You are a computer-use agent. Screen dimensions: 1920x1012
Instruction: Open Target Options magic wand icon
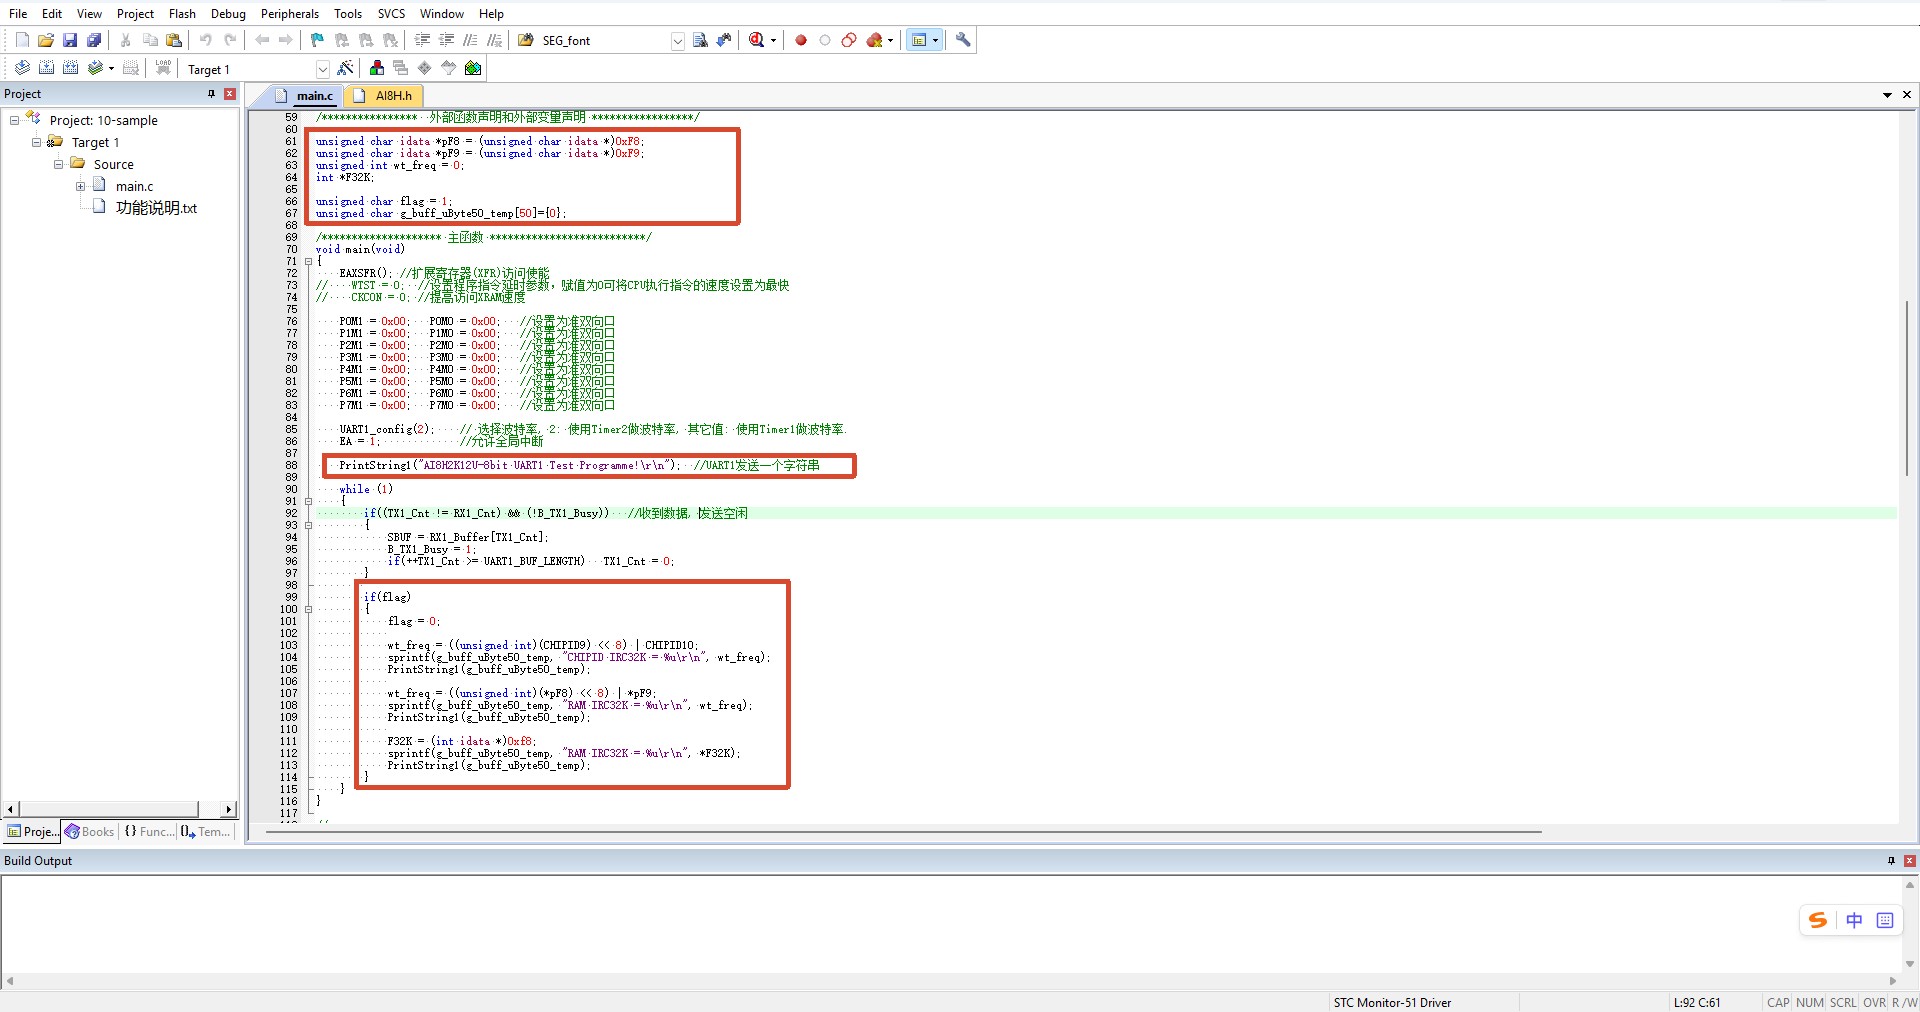[345, 68]
